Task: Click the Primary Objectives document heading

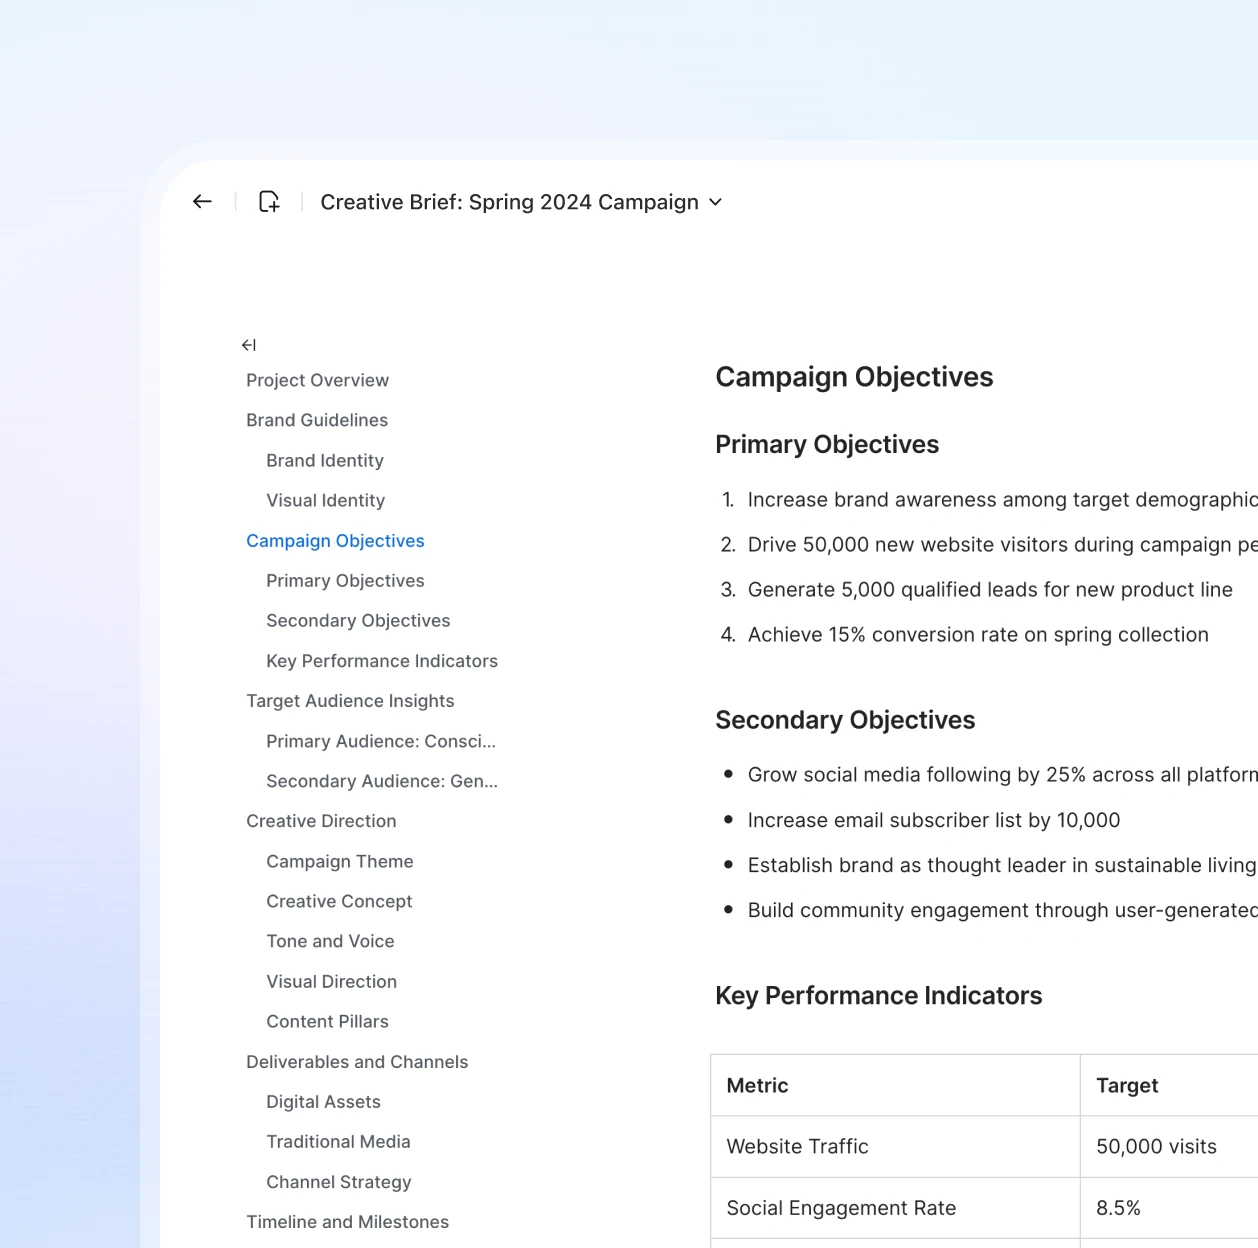Action: (827, 444)
